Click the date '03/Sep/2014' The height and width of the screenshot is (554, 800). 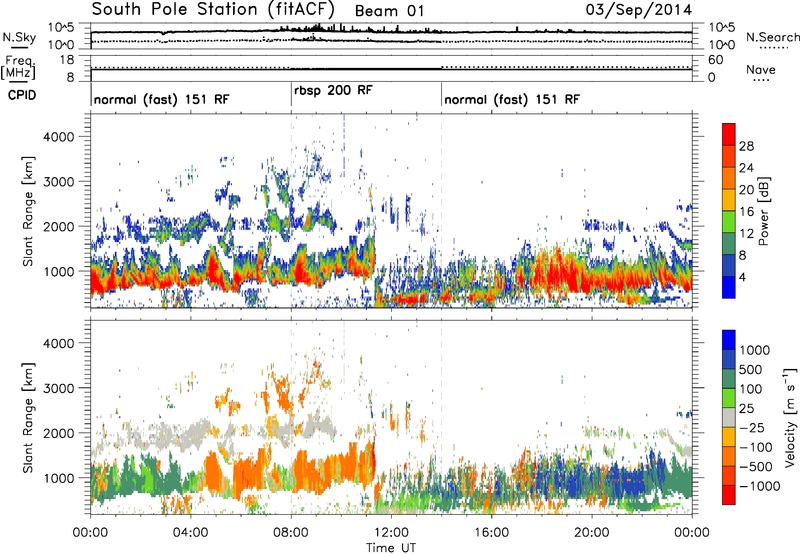click(x=639, y=9)
